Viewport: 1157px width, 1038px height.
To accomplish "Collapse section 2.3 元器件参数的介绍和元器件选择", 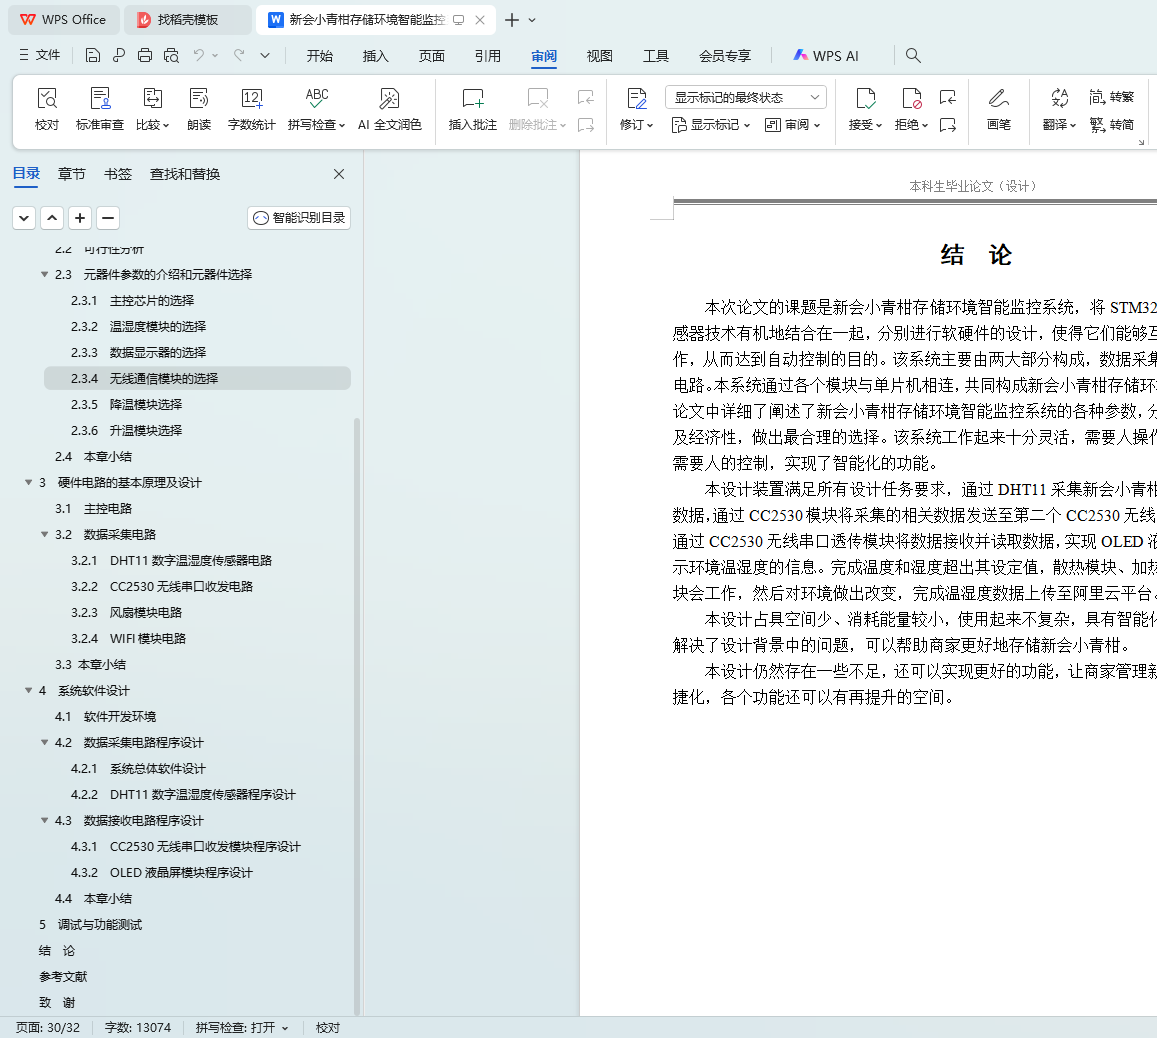I will tap(44, 274).
